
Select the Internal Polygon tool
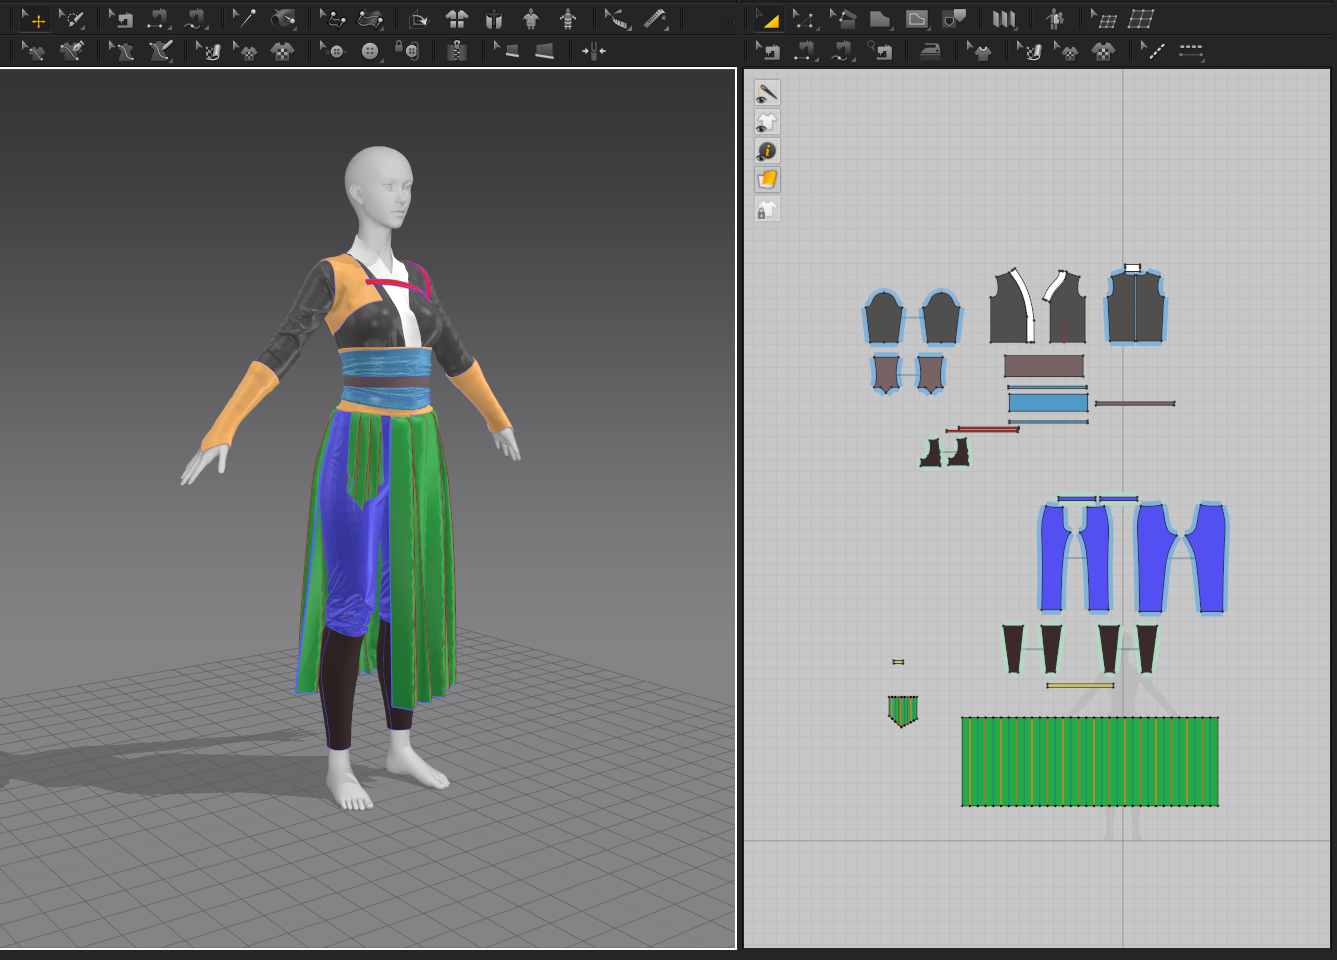(917, 19)
